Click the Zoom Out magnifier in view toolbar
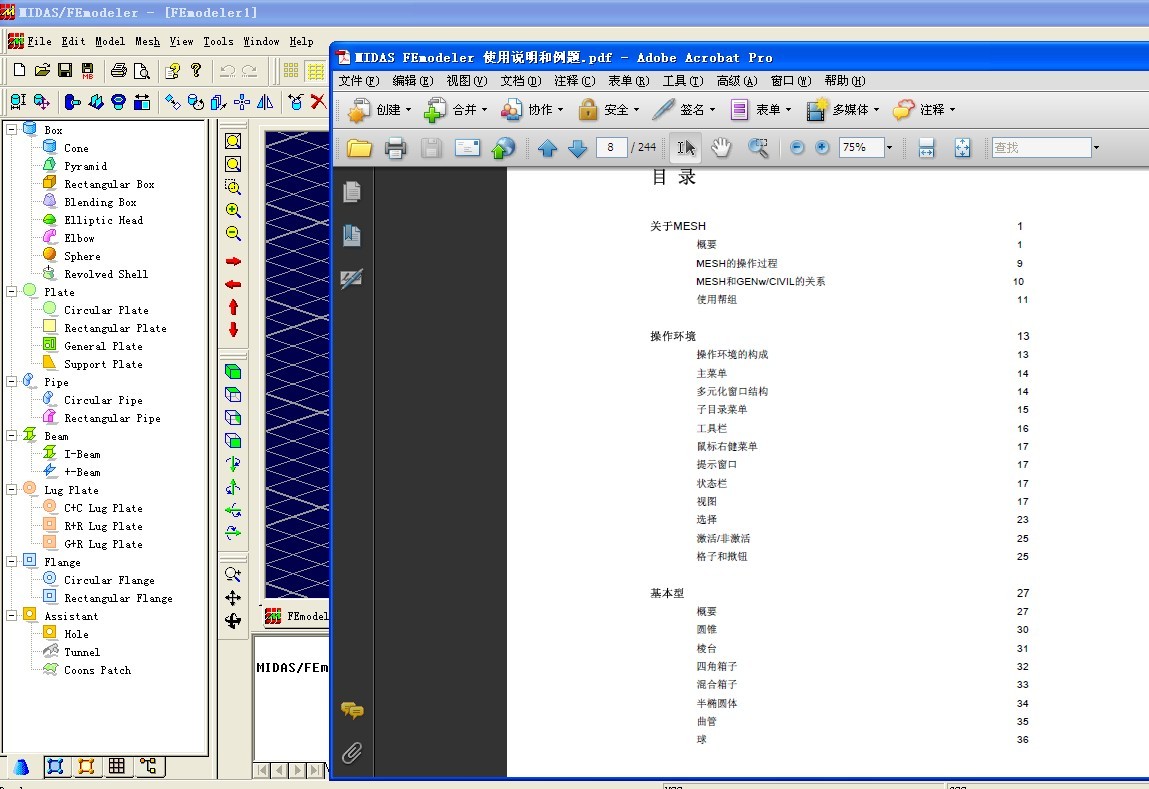Screen dimensions: 1149x789 point(233,234)
